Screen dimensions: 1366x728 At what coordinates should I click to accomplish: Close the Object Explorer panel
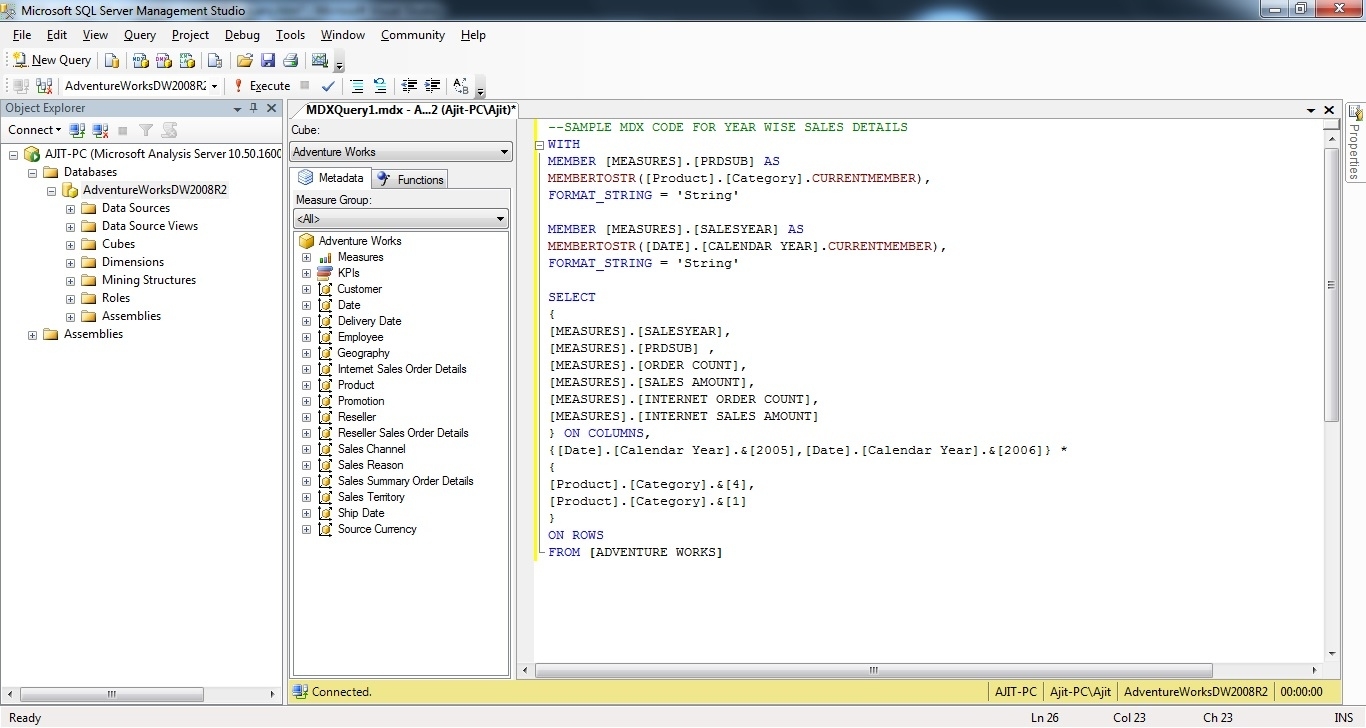click(x=271, y=108)
